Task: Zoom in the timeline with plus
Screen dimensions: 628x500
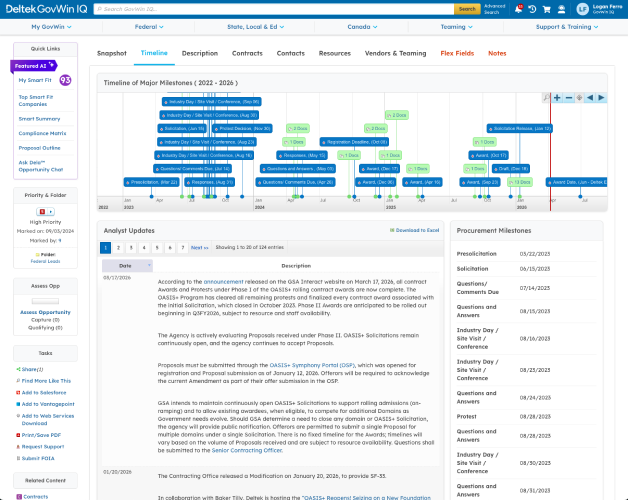Action: [x=557, y=98]
